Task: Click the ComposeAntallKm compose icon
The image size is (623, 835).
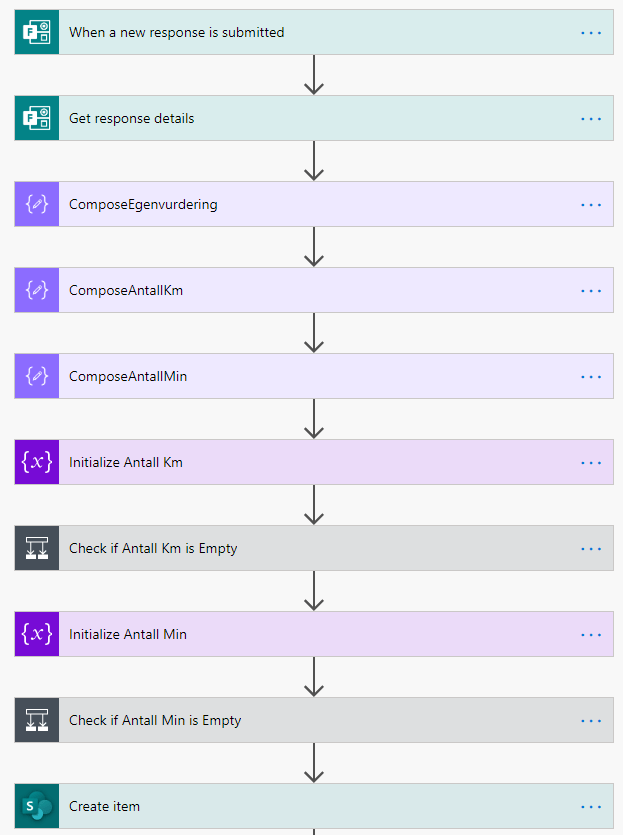Action: point(37,291)
